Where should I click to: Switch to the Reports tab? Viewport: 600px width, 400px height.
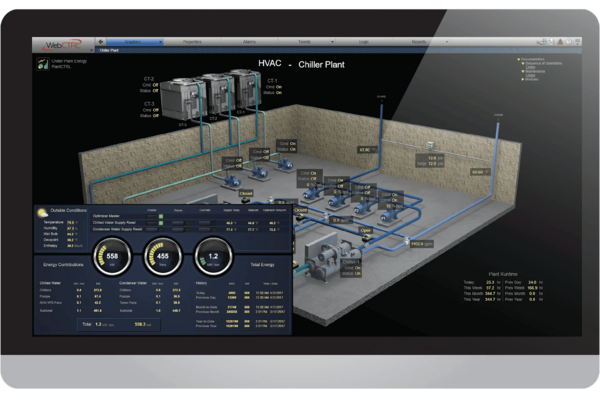pos(419,42)
